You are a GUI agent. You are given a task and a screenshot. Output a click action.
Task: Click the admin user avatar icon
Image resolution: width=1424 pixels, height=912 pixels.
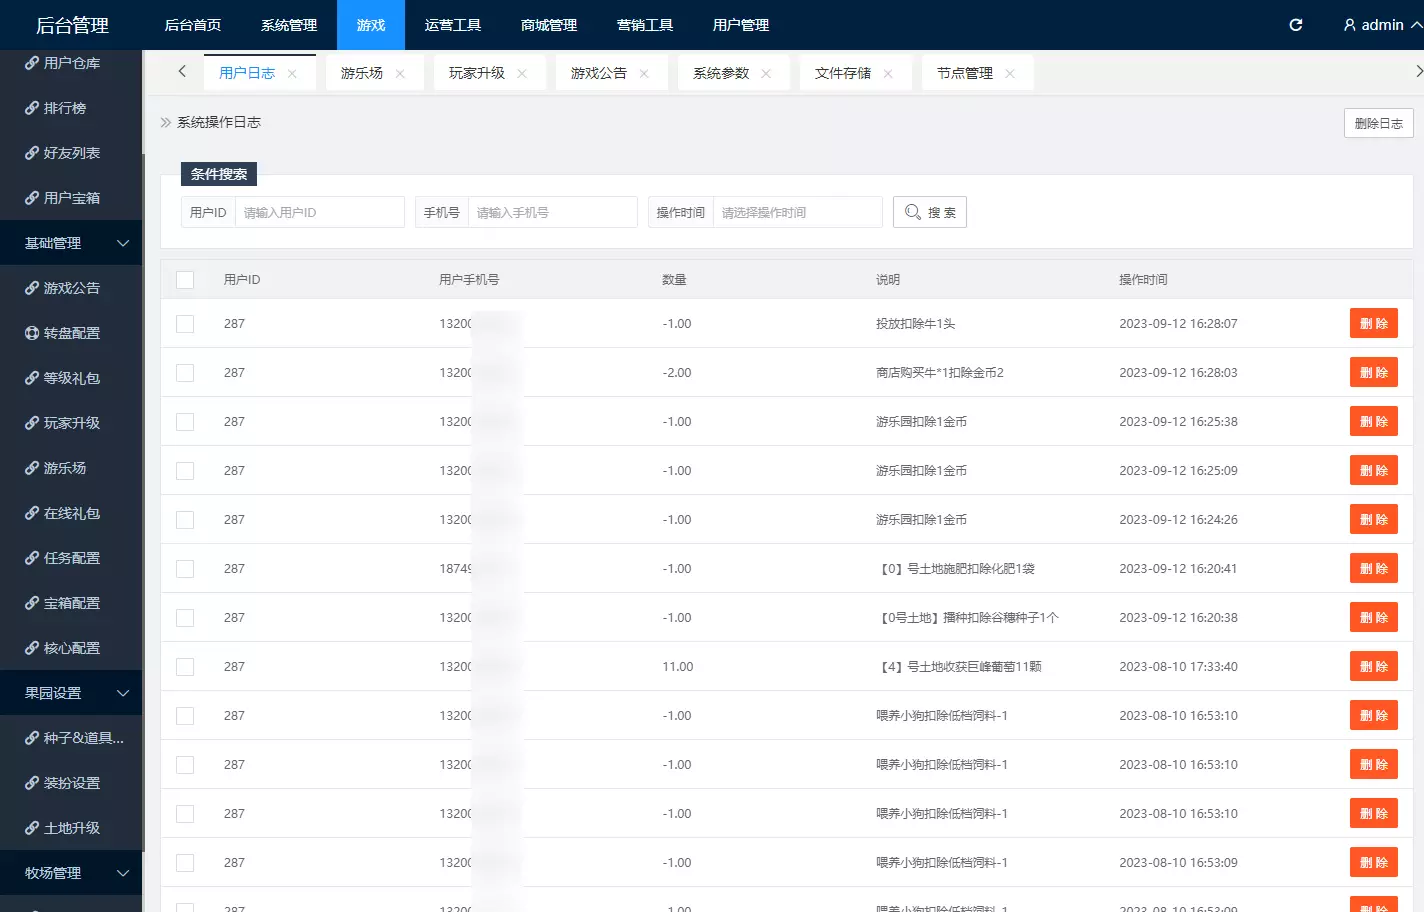pyautogui.click(x=1349, y=25)
